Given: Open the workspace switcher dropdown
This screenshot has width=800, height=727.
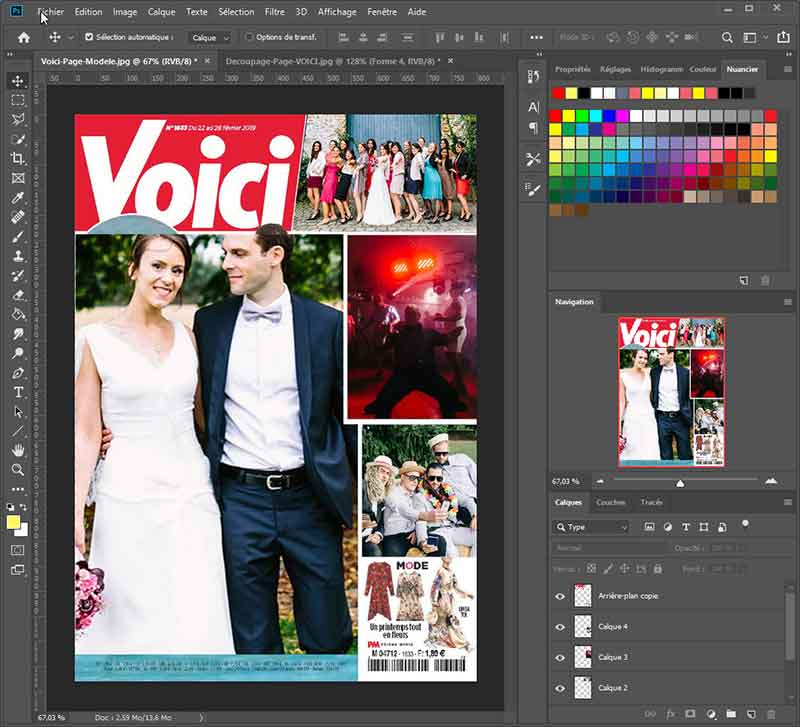Looking at the screenshot, I should coord(755,37).
